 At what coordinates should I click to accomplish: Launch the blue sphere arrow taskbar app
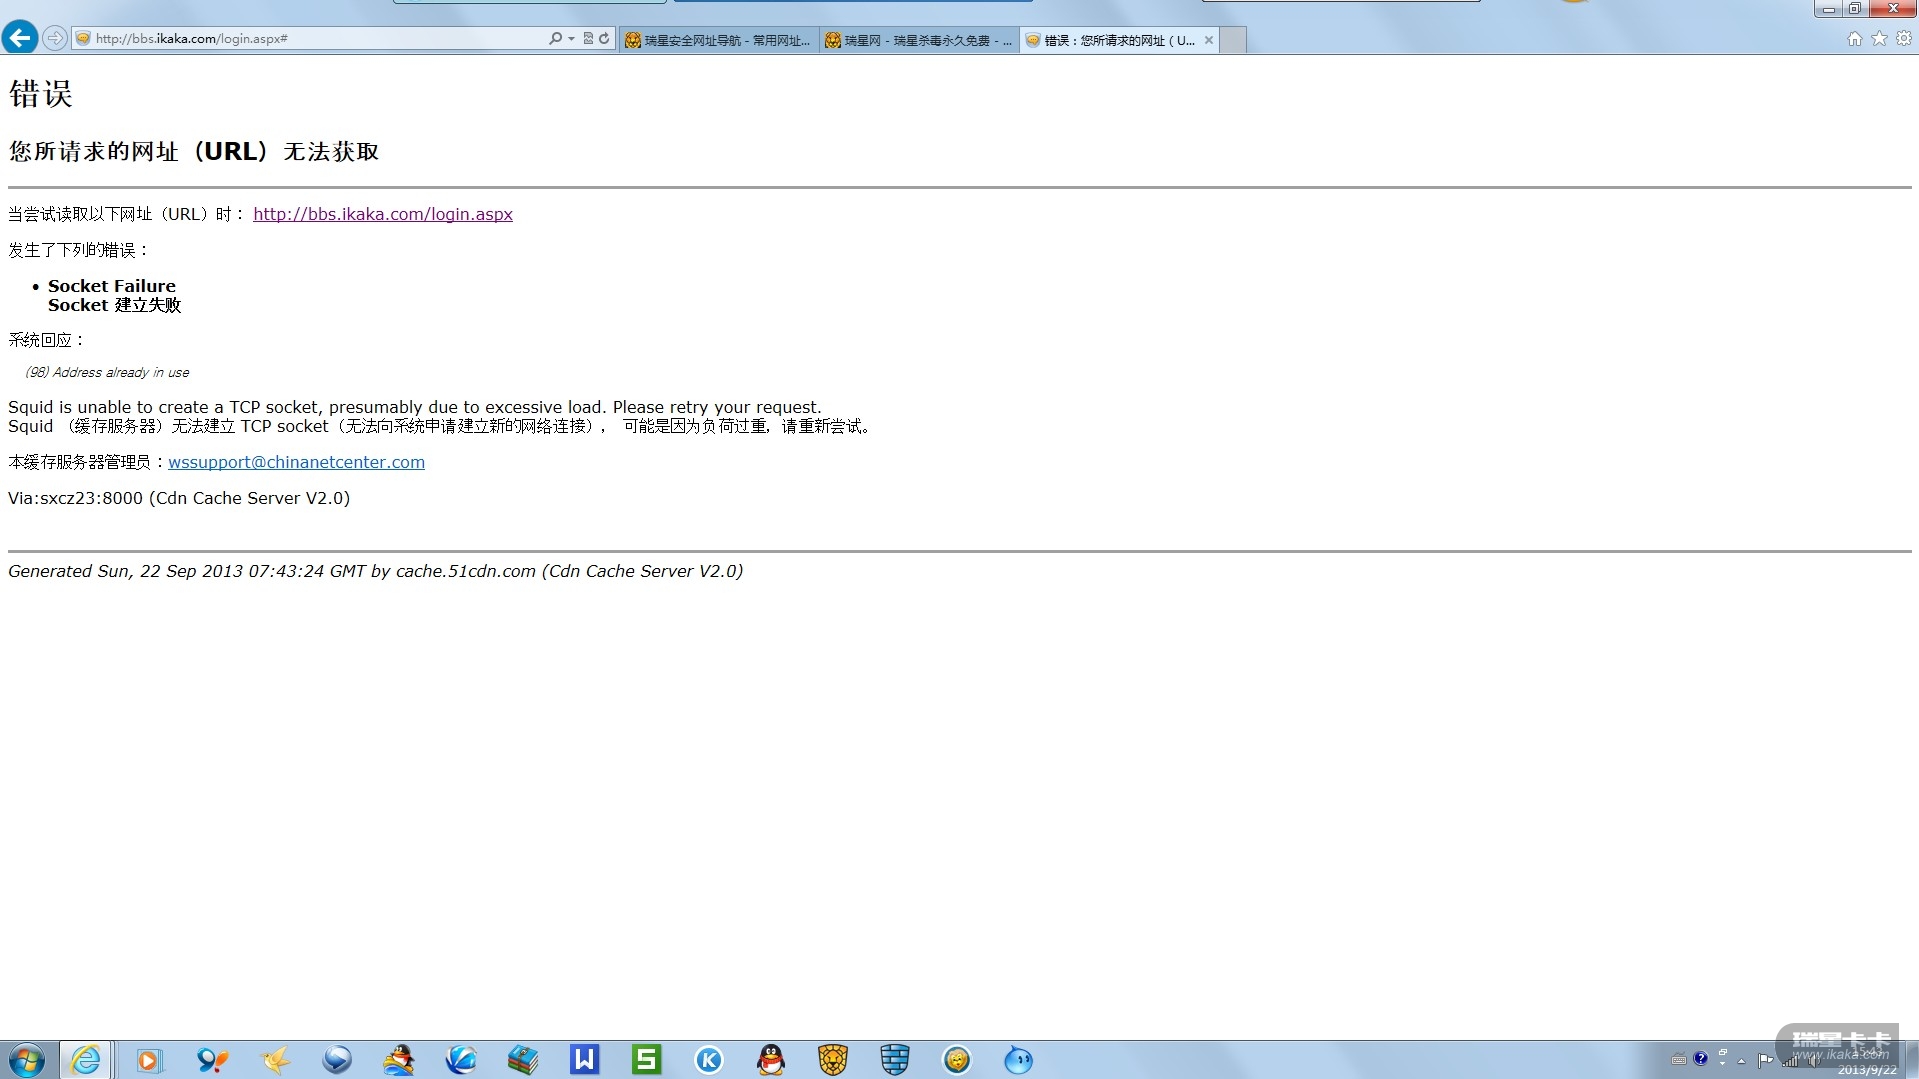(x=336, y=1060)
